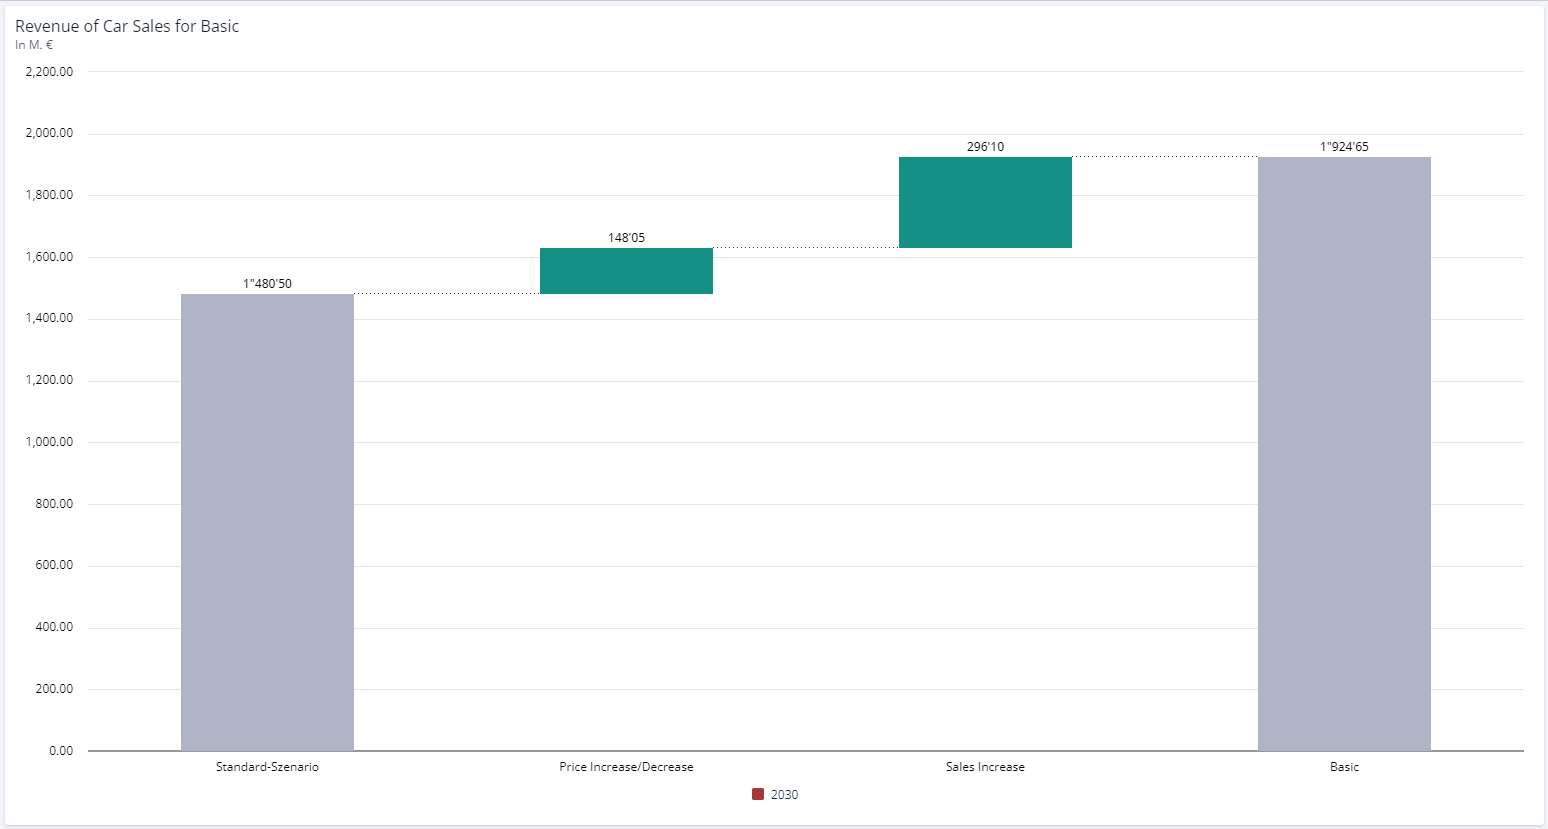
Task: Click the 1"480'50 data label
Action: click(x=267, y=284)
